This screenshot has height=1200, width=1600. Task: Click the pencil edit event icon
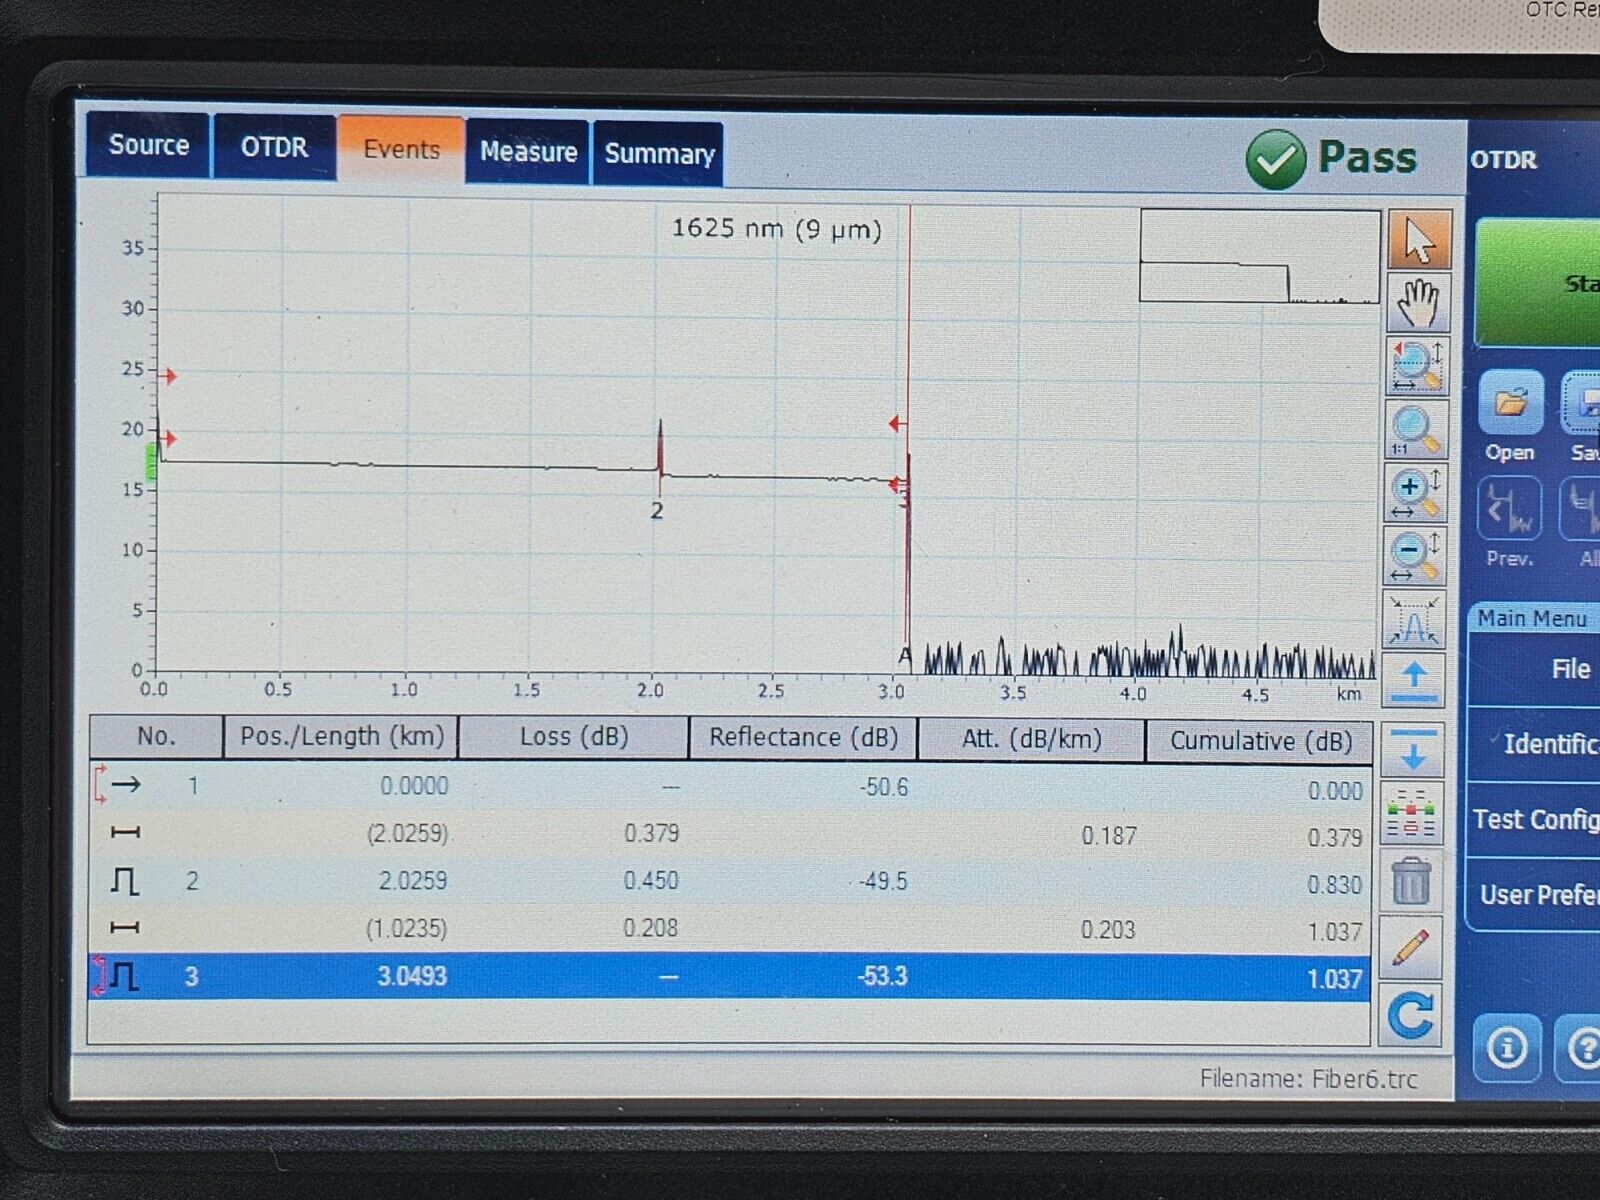1410,947
